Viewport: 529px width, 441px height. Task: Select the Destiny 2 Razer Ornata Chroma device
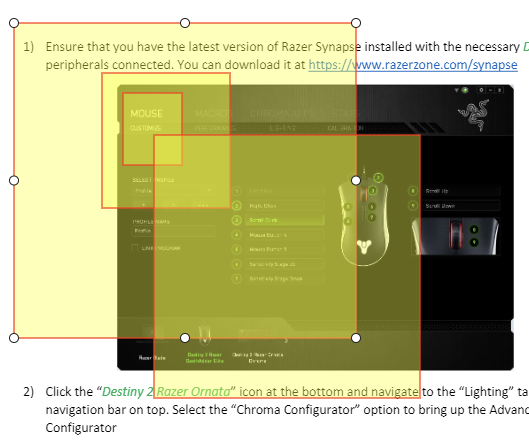tap(257, 345)
